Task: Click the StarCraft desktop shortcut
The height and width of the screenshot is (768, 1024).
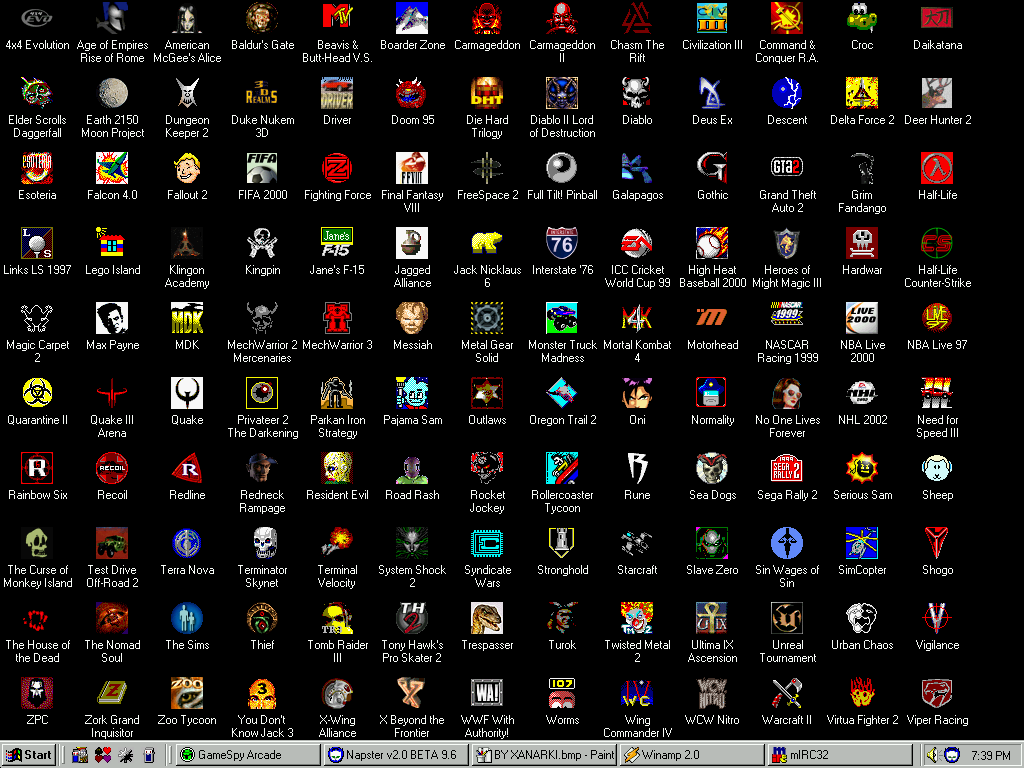Action: tap(637, 543)
